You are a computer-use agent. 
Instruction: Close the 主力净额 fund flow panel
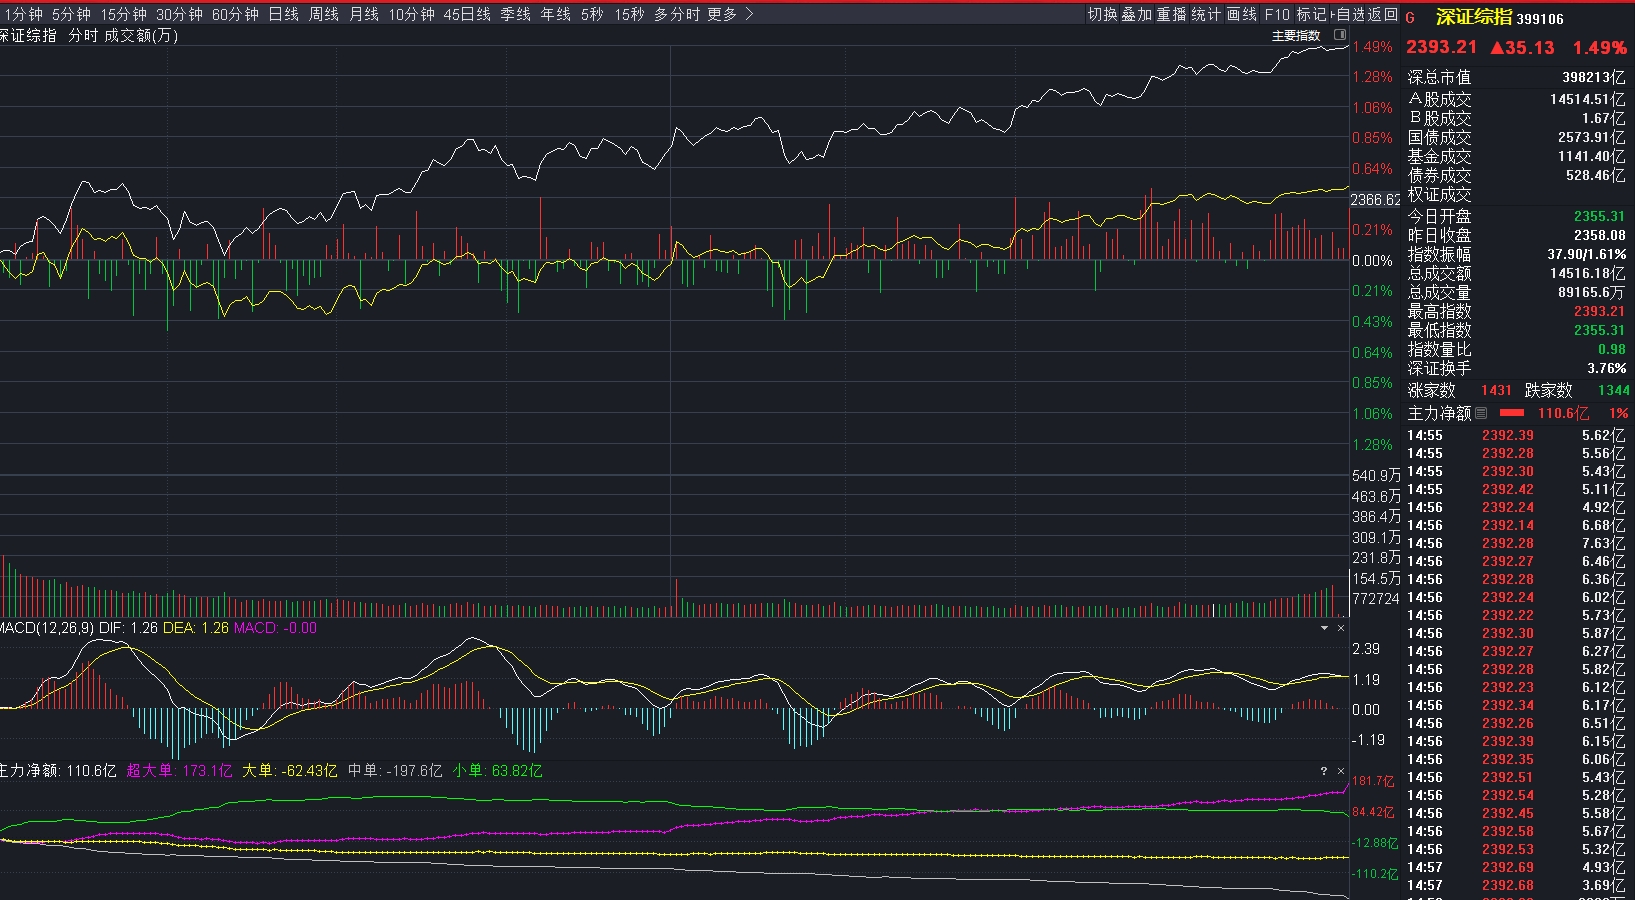pyautogui.click(x=1341, y=771)
